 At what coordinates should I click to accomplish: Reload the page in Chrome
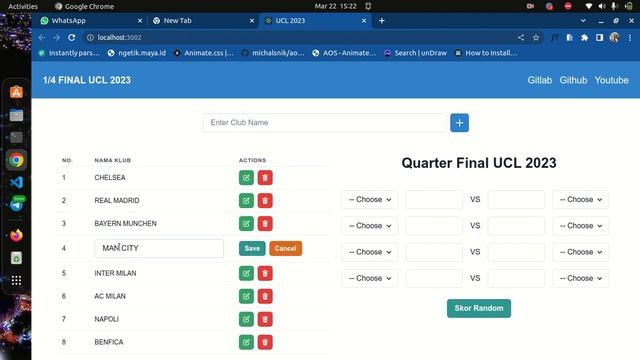[71, 38]
